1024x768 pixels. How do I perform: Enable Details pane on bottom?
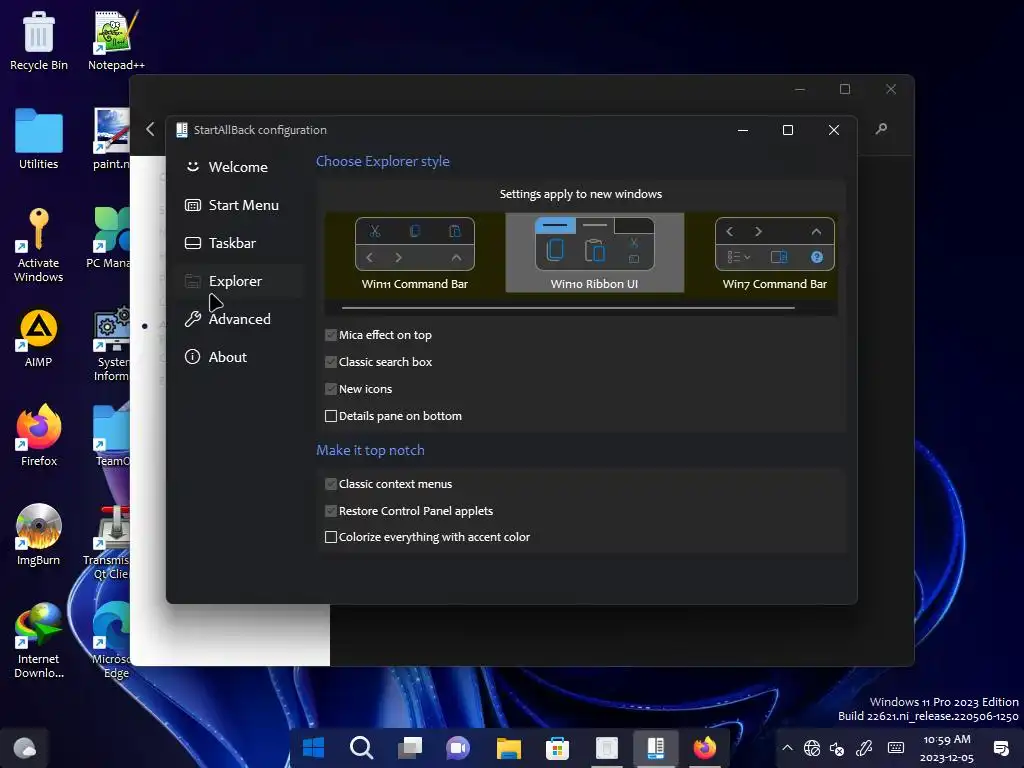[x=331, y=416]
